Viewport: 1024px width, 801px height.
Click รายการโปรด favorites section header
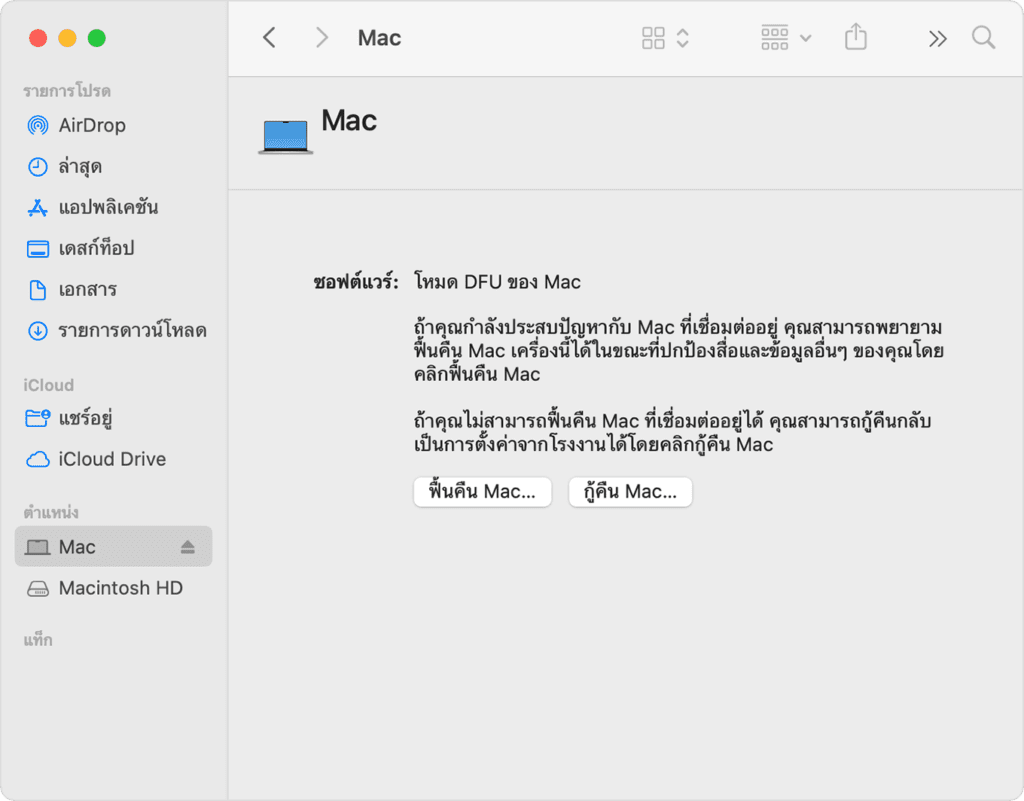click(67, 91)
